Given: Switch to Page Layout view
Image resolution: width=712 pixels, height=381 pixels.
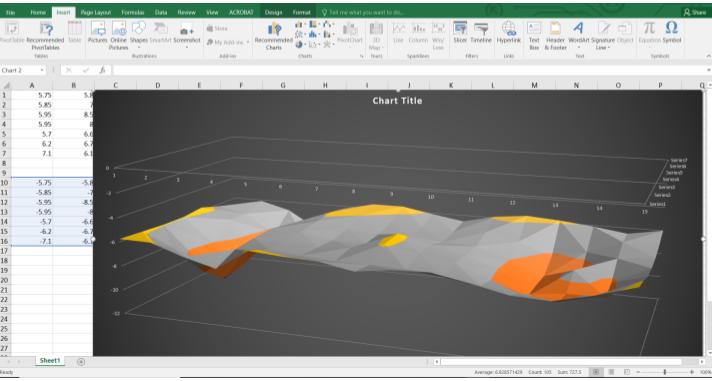Looking at the screenshot, I should click(x=612, y=372).
